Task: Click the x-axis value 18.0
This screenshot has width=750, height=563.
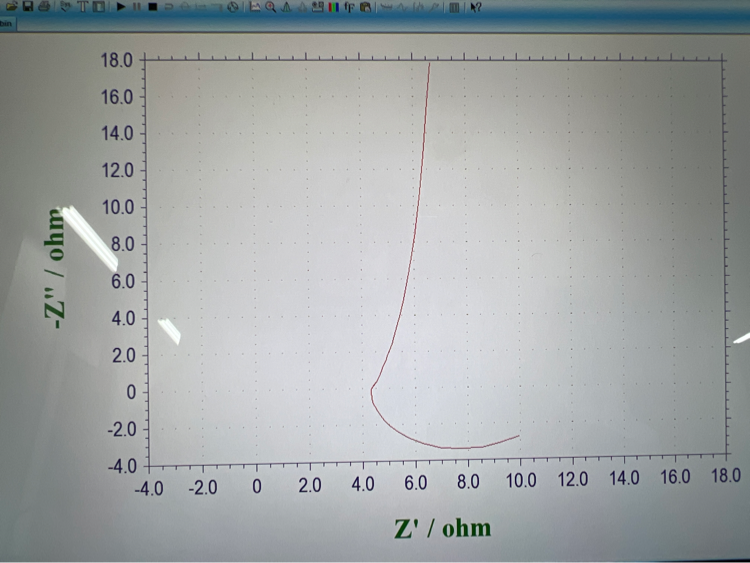Action: pos(726,476)
